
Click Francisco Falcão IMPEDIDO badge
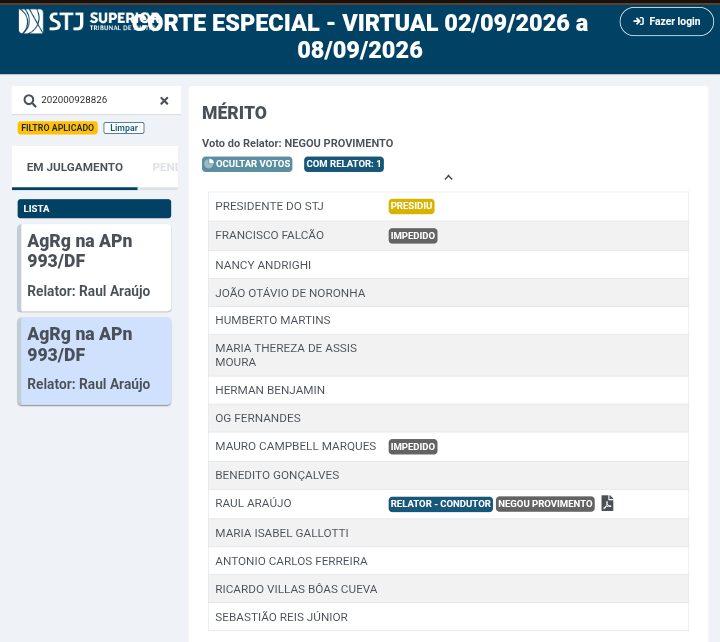413,236
